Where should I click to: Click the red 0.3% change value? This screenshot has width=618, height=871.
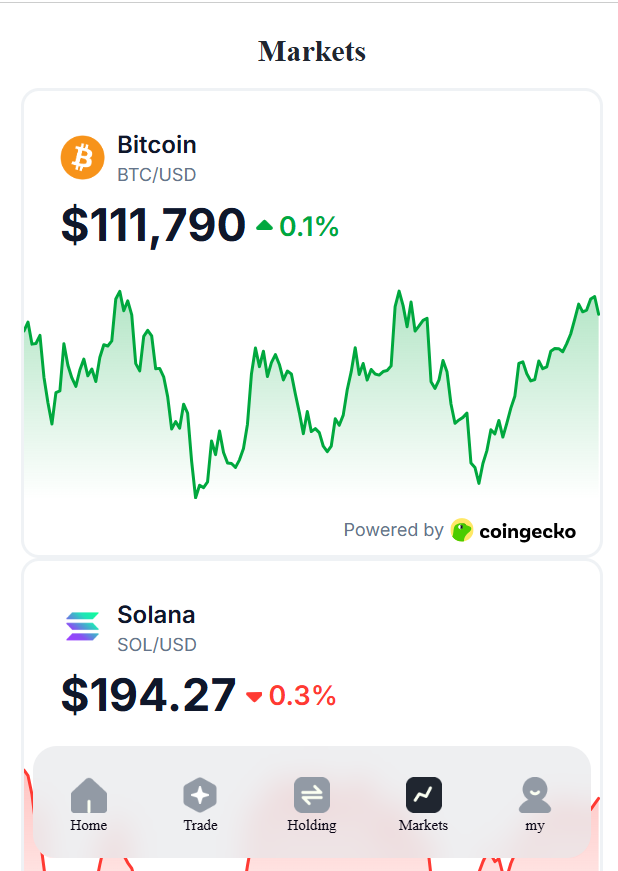pos(302,696)
